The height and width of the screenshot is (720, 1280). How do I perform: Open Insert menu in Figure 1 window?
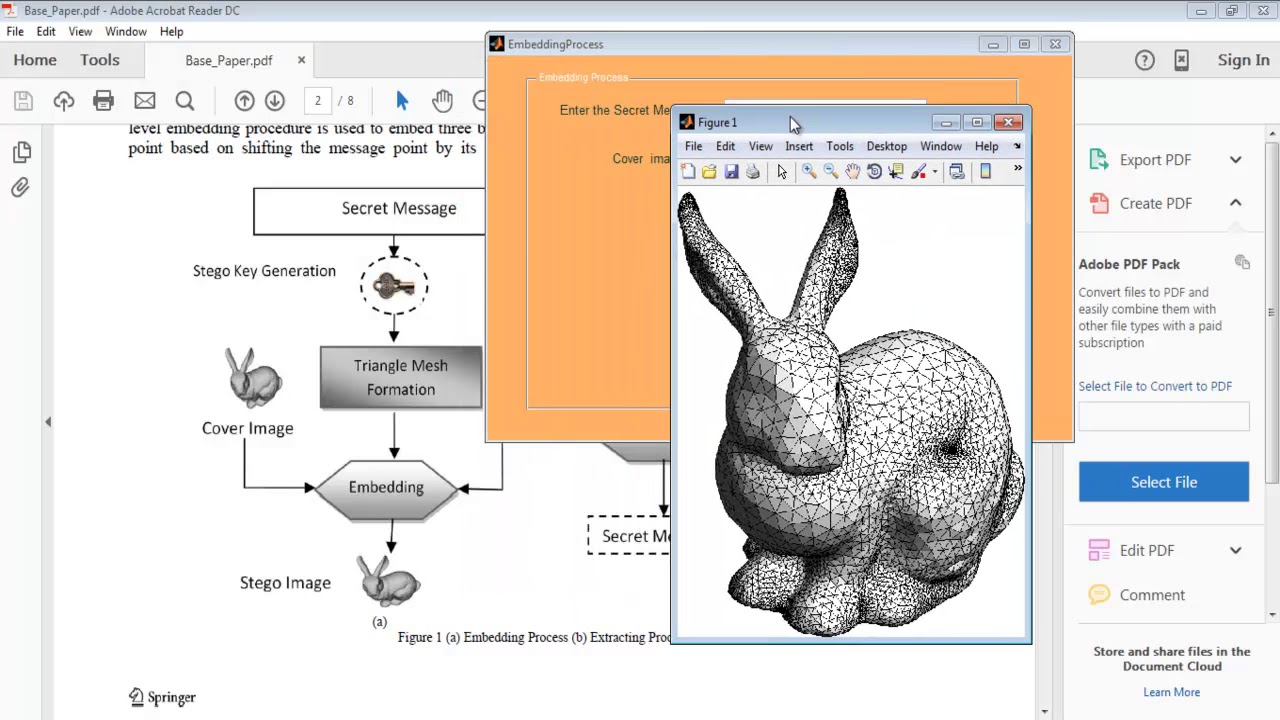pos(799,146)
